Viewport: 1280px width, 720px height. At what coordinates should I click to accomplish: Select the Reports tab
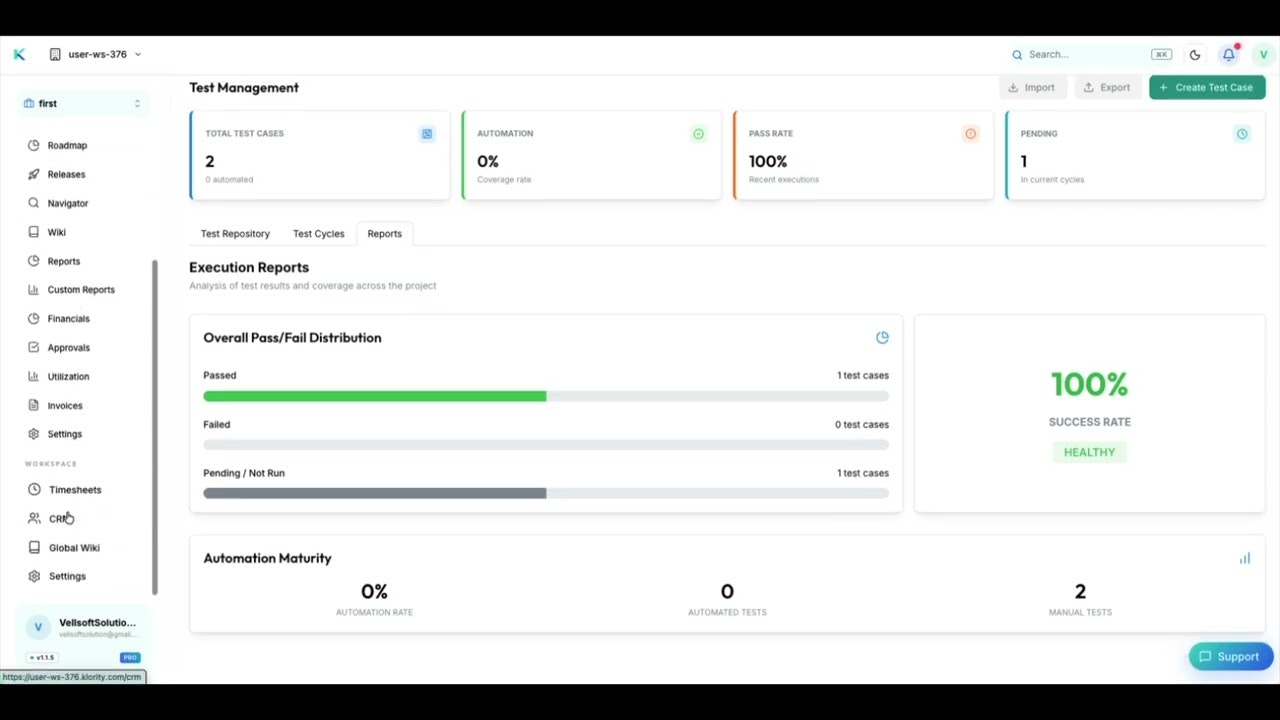(384, 234)
